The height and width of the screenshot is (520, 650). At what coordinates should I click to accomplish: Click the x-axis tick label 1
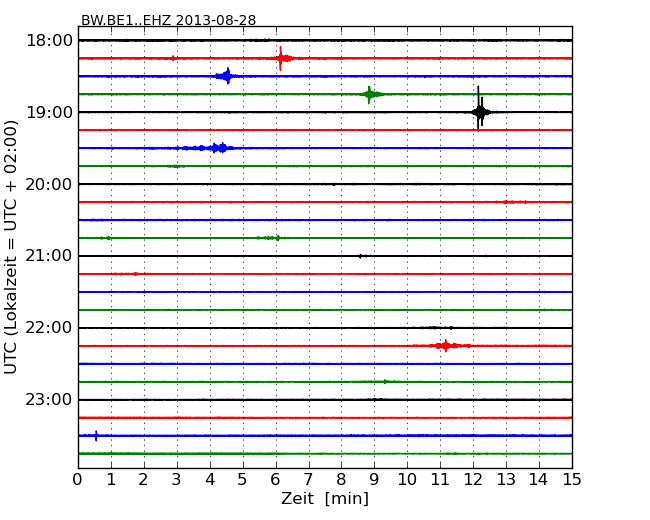111,480
